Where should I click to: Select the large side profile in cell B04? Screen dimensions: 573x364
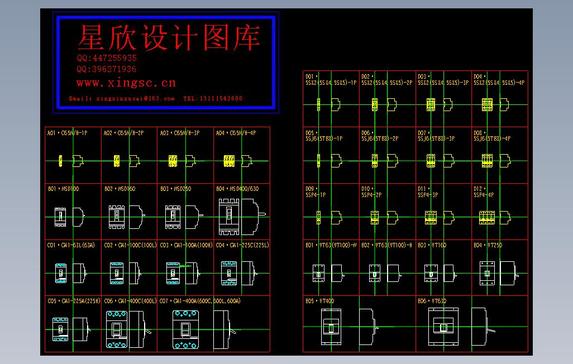[x=253, y=217]
